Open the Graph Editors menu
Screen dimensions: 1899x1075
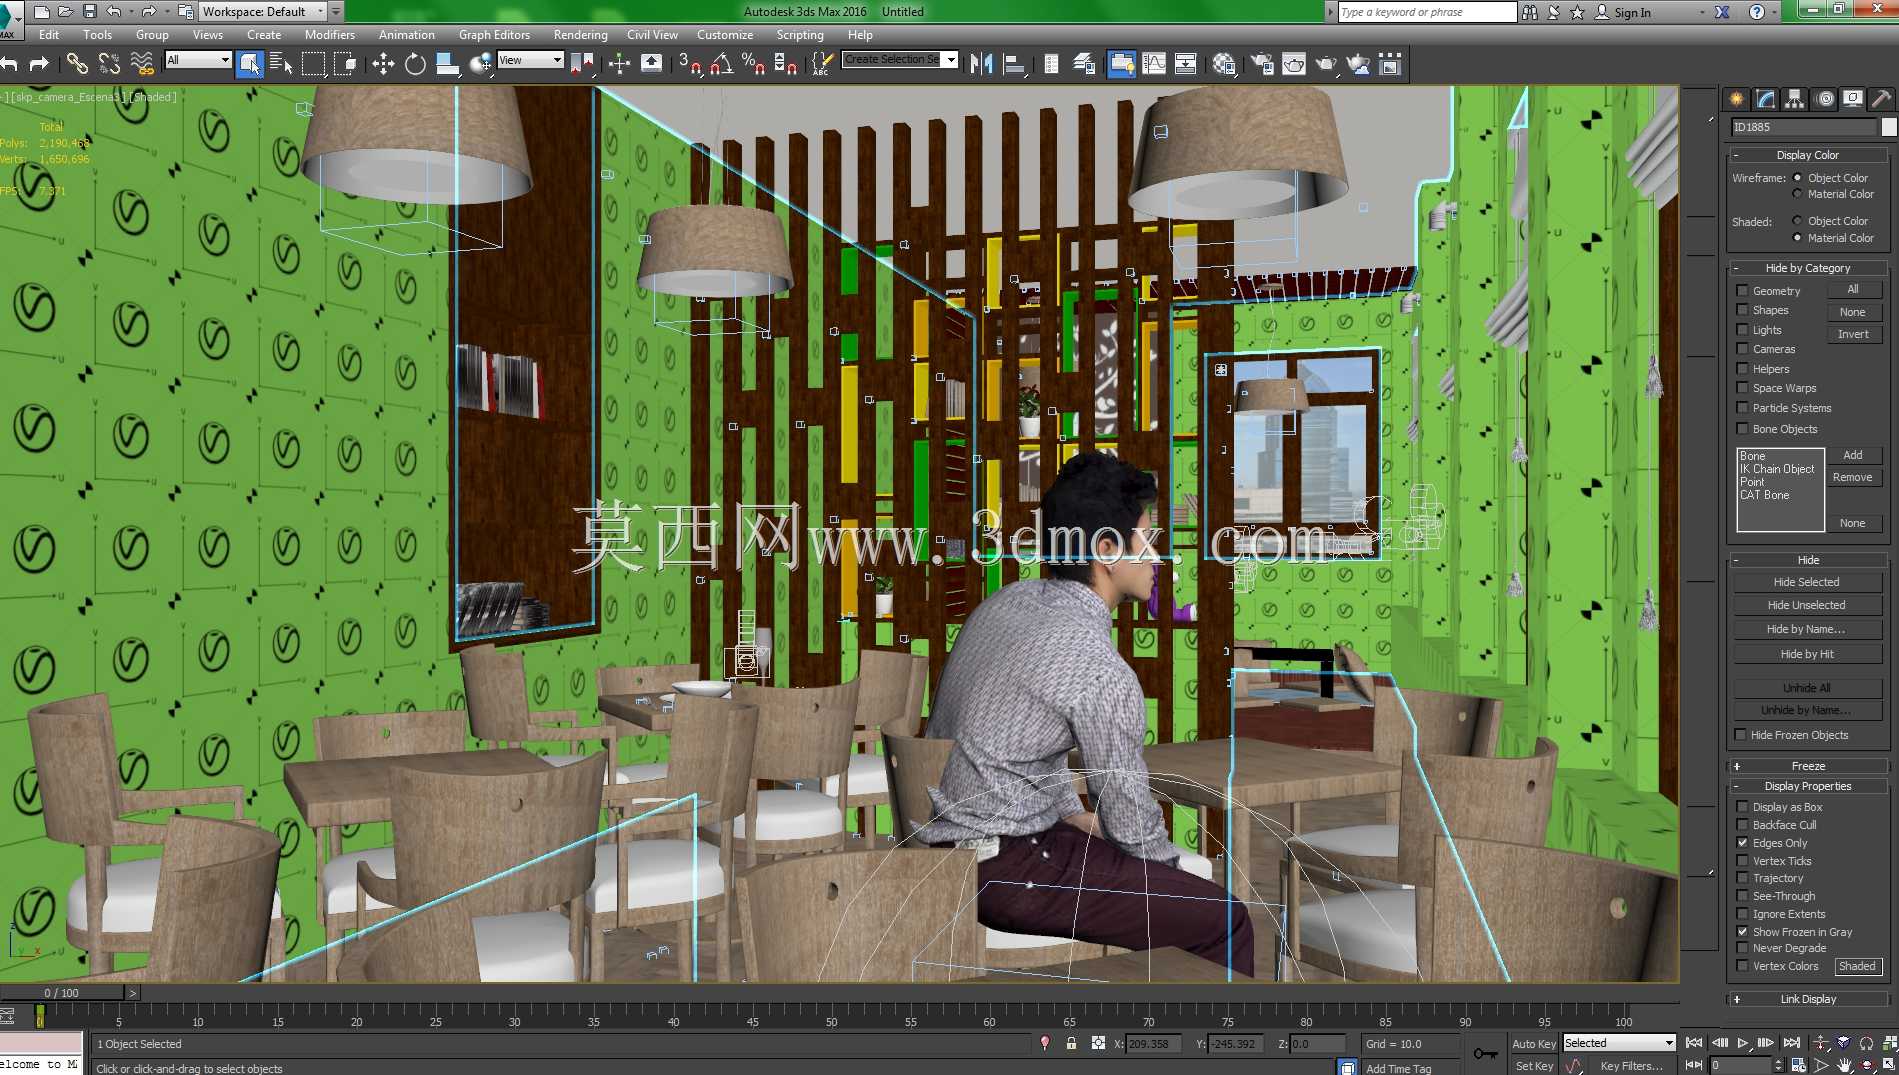tap(494, 35)
